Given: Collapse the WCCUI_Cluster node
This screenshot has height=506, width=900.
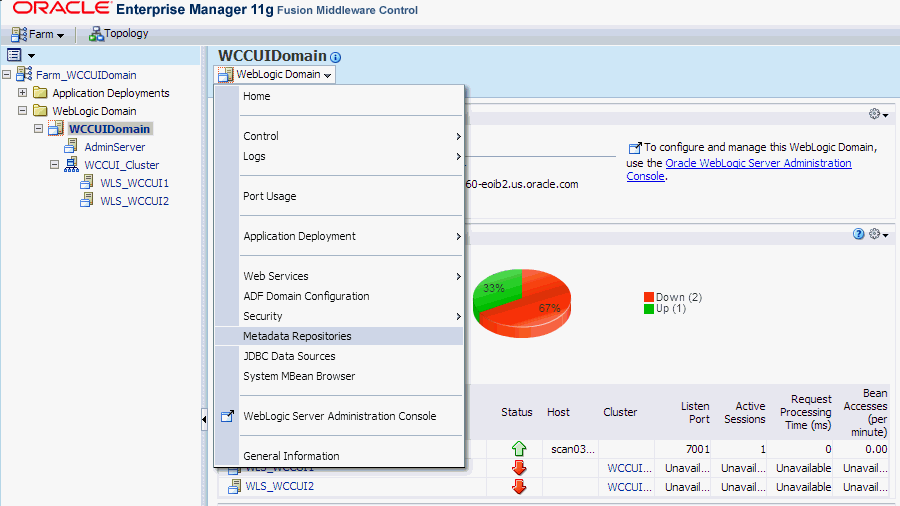Looking at the screenshot, I should [x=55, y=165].
